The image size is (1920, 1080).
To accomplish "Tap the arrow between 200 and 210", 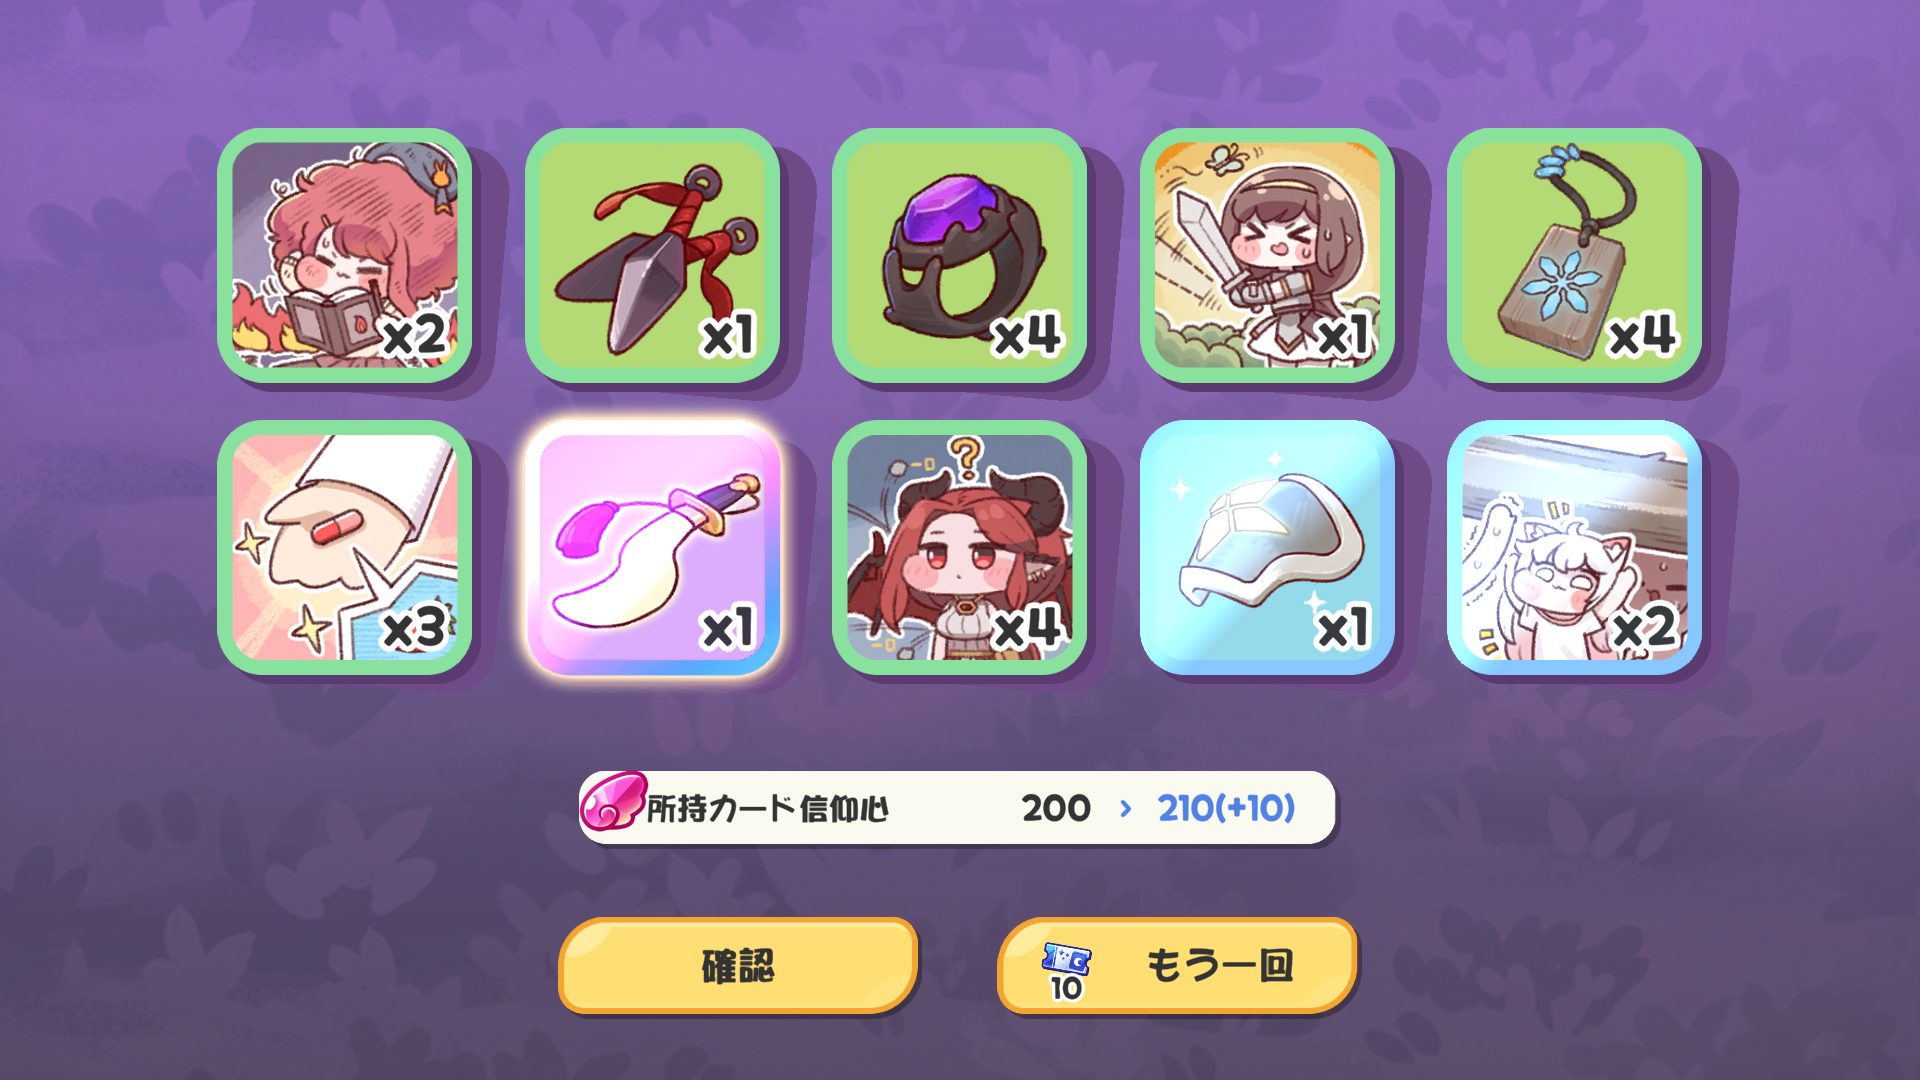I will (1126, 808).
